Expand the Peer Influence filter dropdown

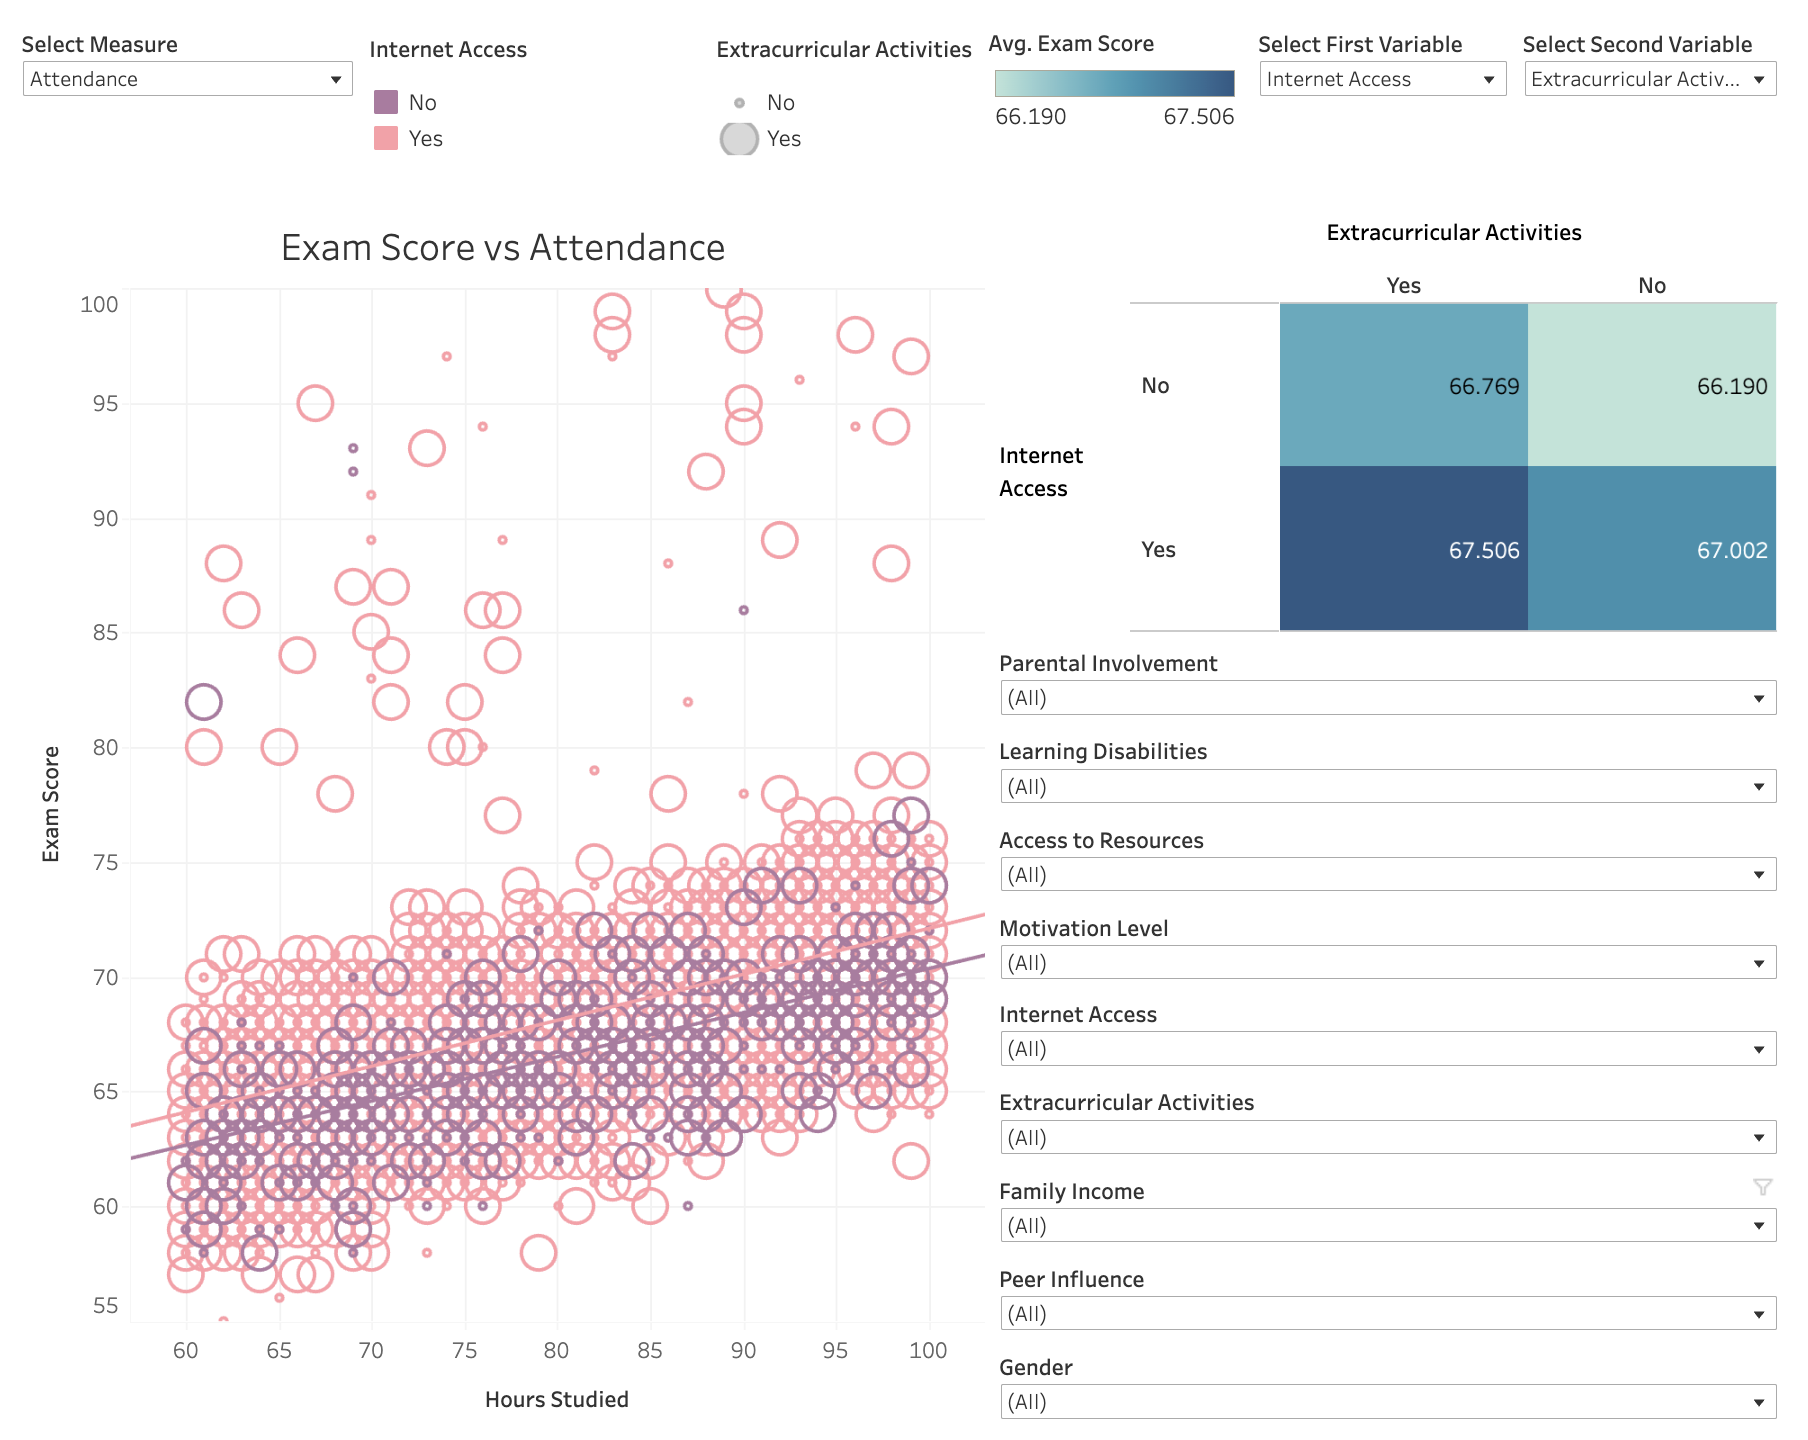pyautogui.click(x=1387, y=1314)
